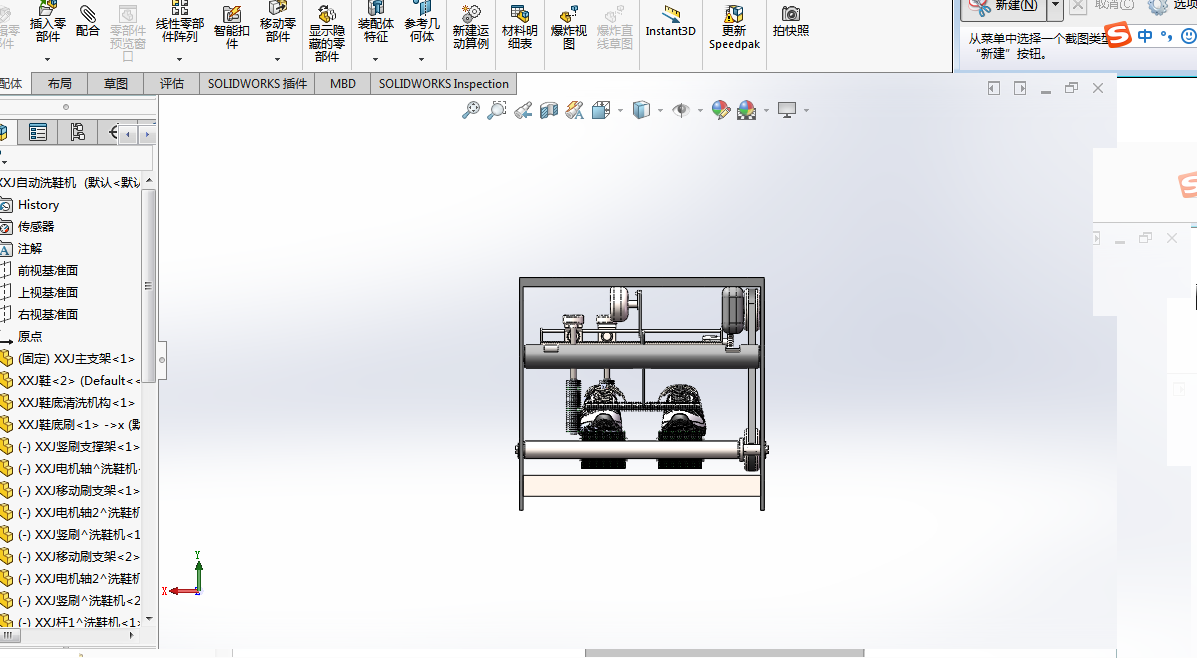Toggle Sogou punctuation mode
Image resolution: width=1197 pixels, height=658 pixels.
tap(1166, 35)
